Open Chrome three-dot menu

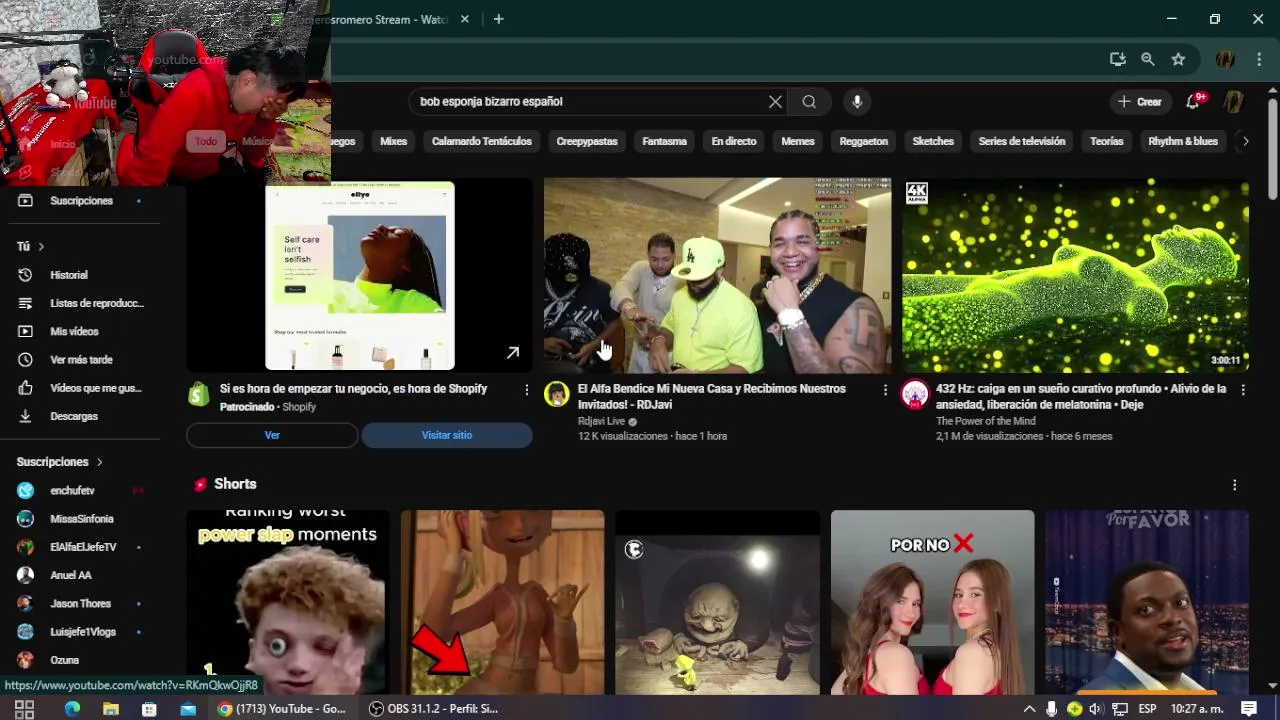1259,59
